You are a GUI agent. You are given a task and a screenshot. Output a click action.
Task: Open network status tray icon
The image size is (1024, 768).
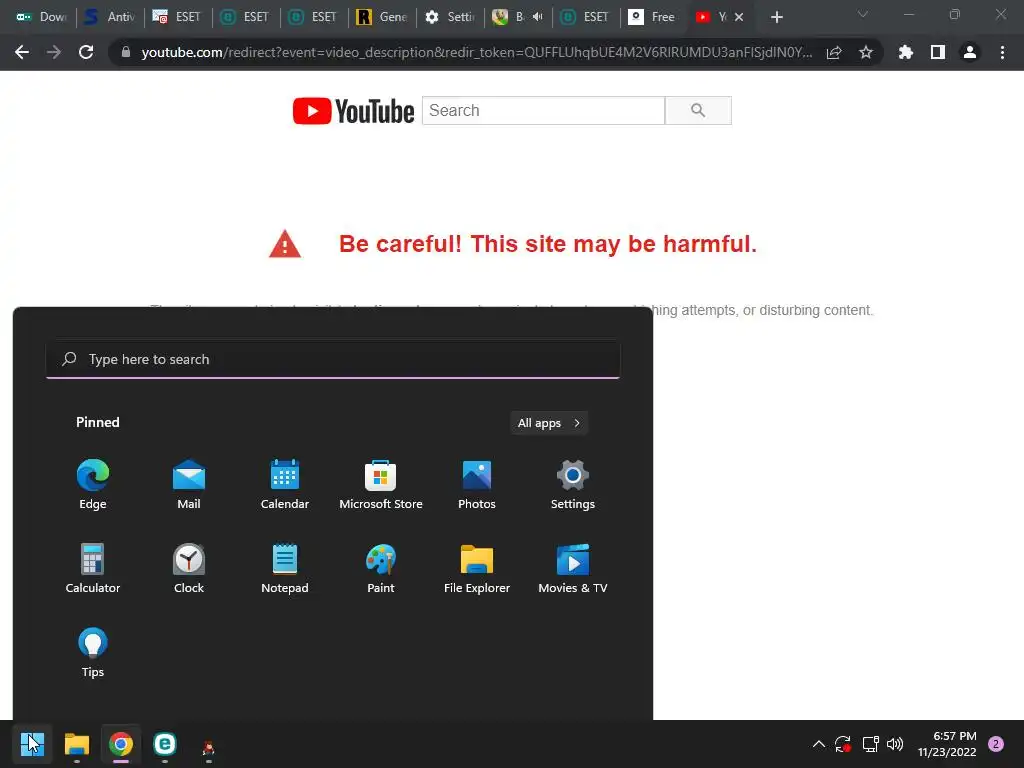pos(870,744)
